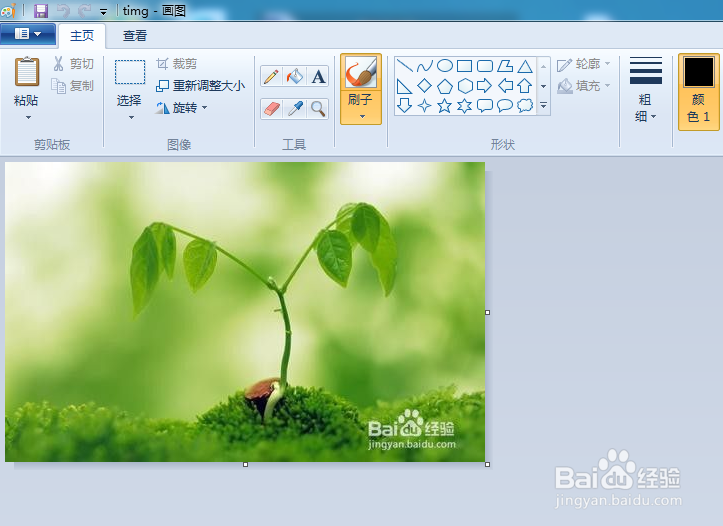723x526 pixels.
Task: Click the Cut (剪切) button
Action: [x=74, y=64]
